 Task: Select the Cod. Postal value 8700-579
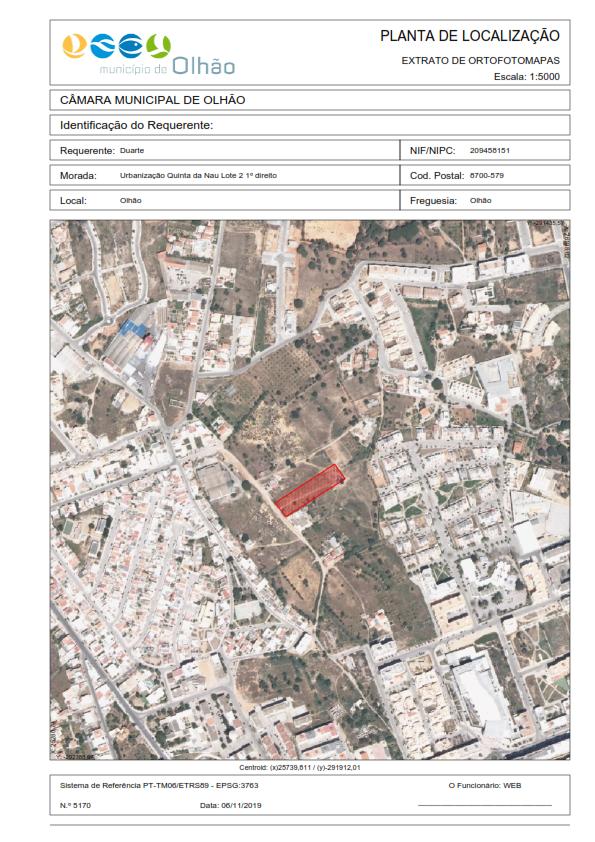point(487,176)
